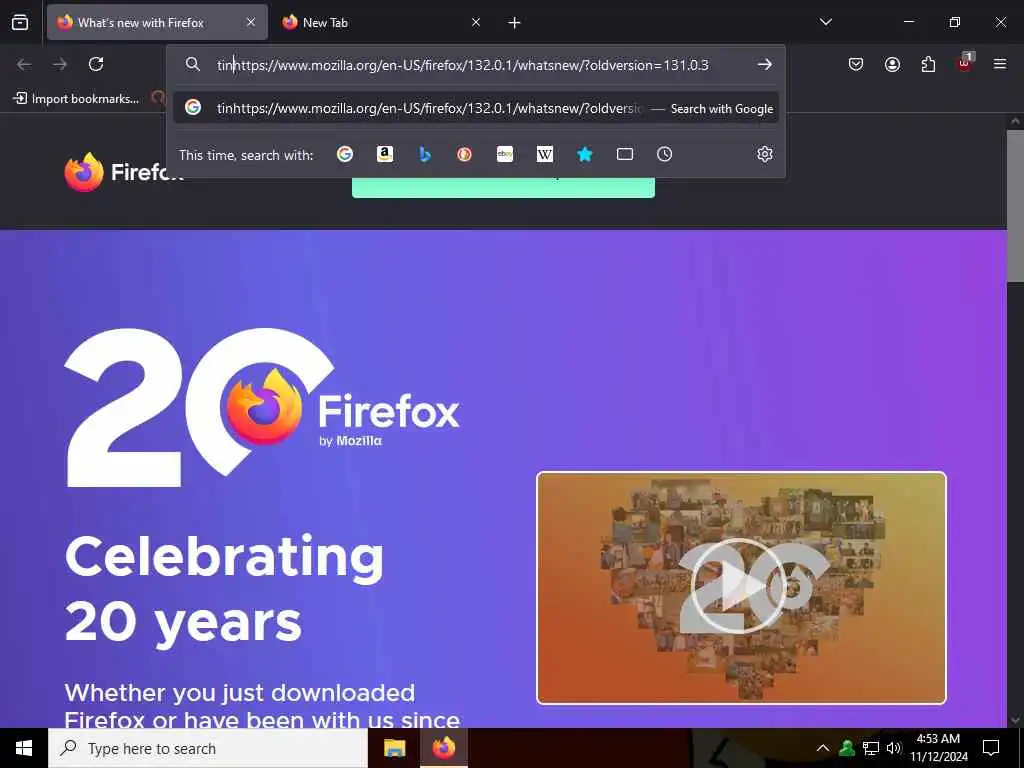Go forward with the forward arrow
This screenshot has height=768, width=1024.
point(60,64)
